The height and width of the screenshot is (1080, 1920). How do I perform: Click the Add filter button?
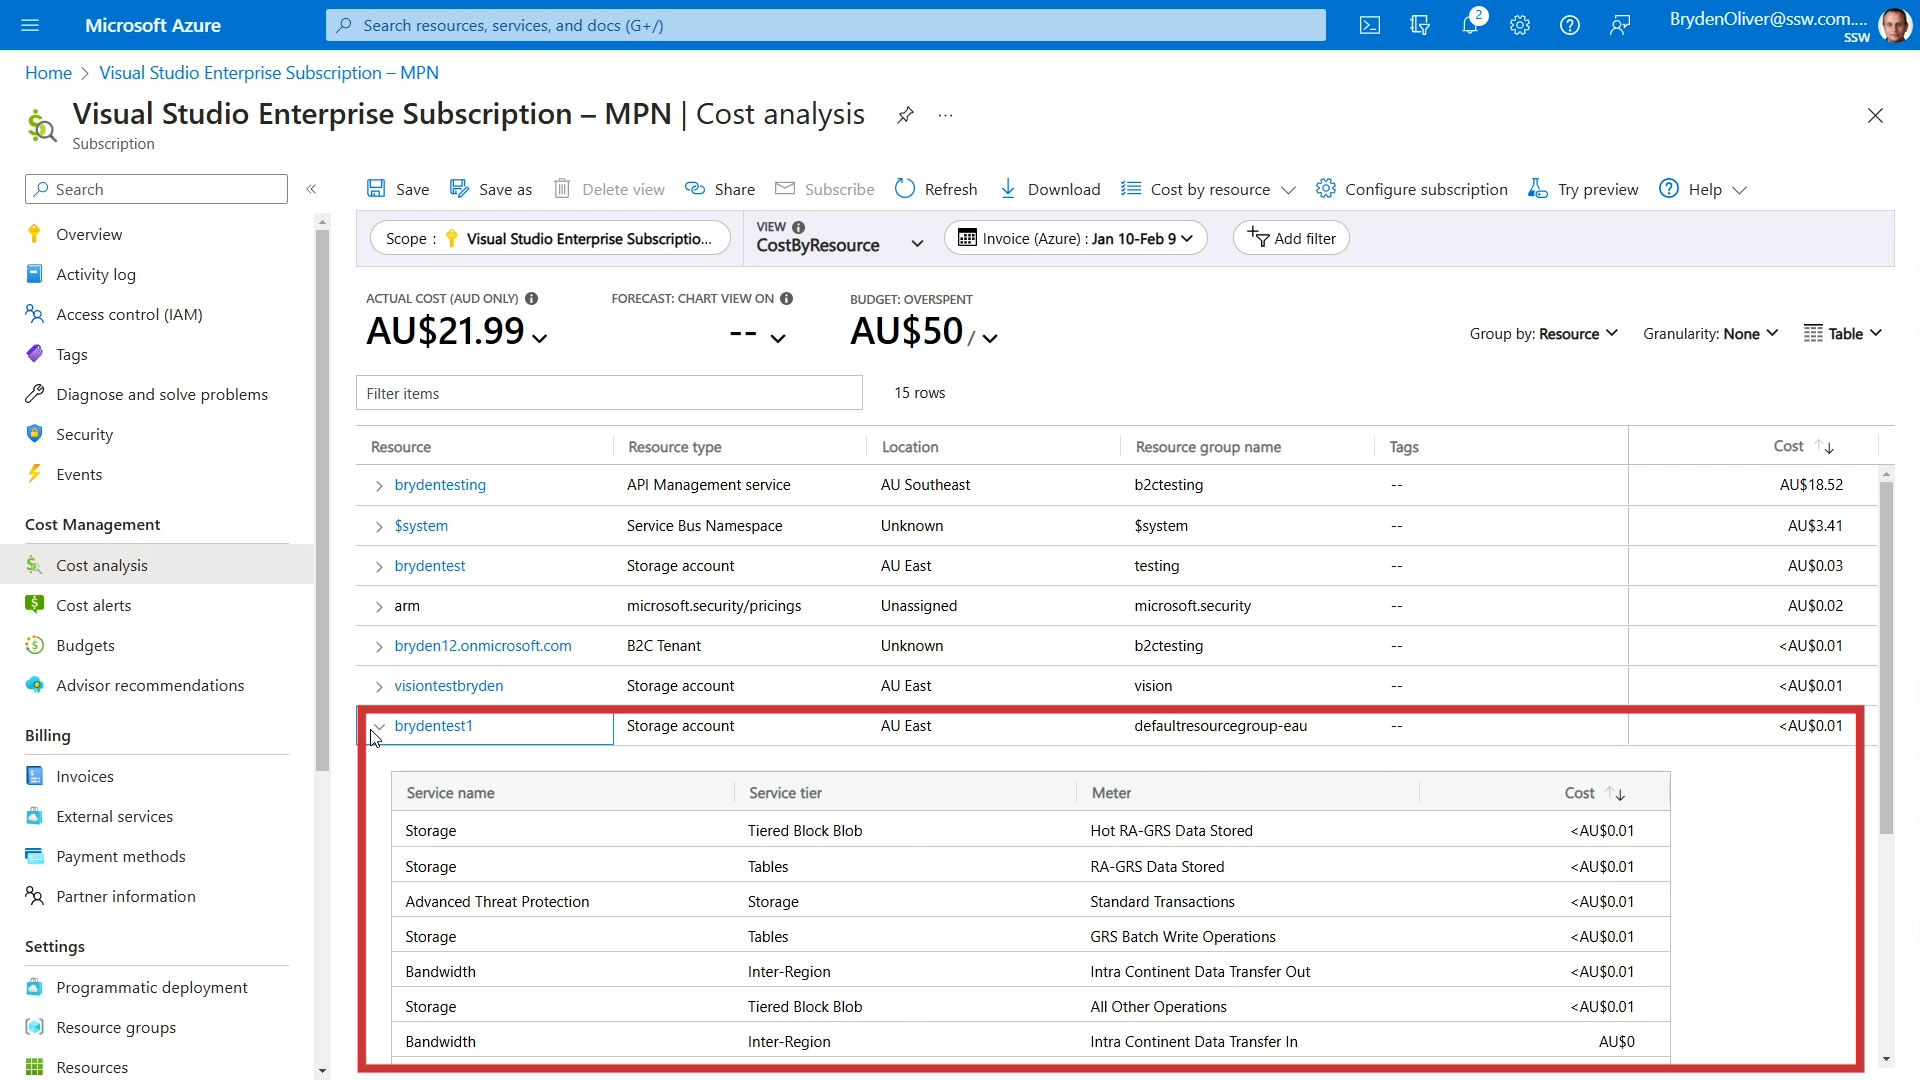point(1291,239)
